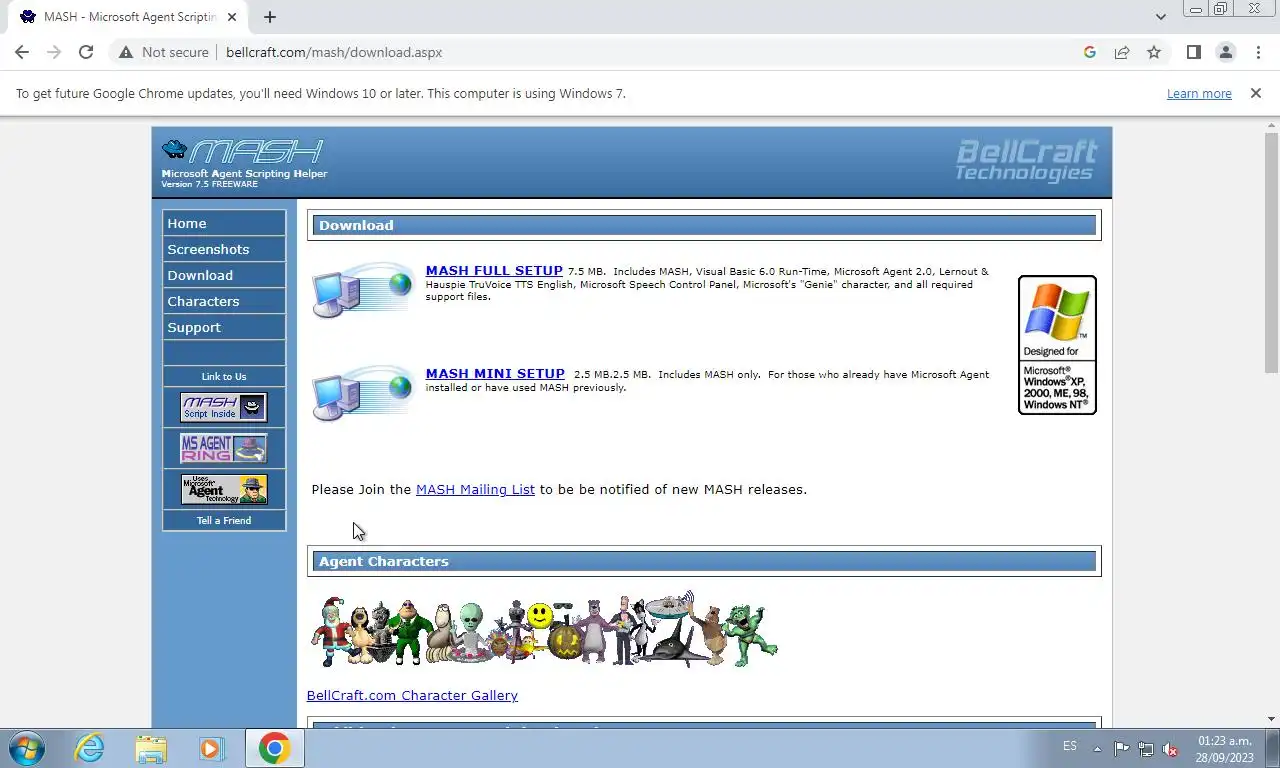Open the MASH Mailing List link

tap(475, 489)
